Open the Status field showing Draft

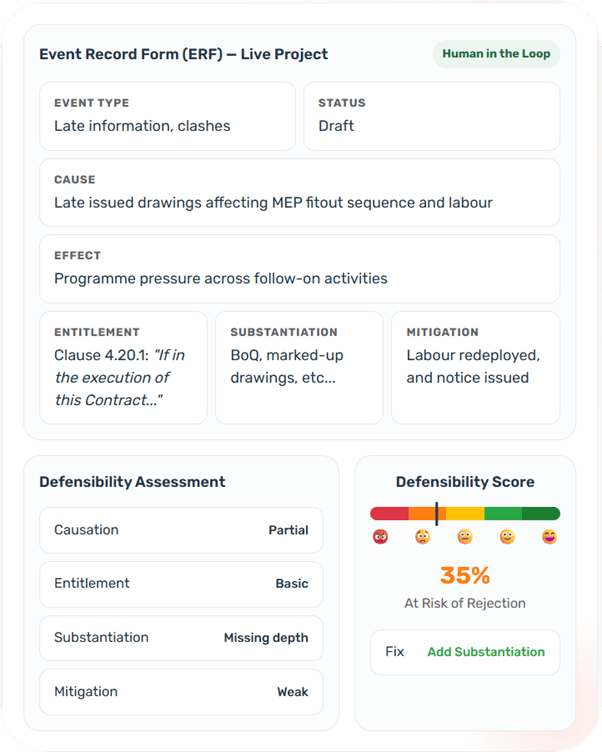(x=431, y=116)
